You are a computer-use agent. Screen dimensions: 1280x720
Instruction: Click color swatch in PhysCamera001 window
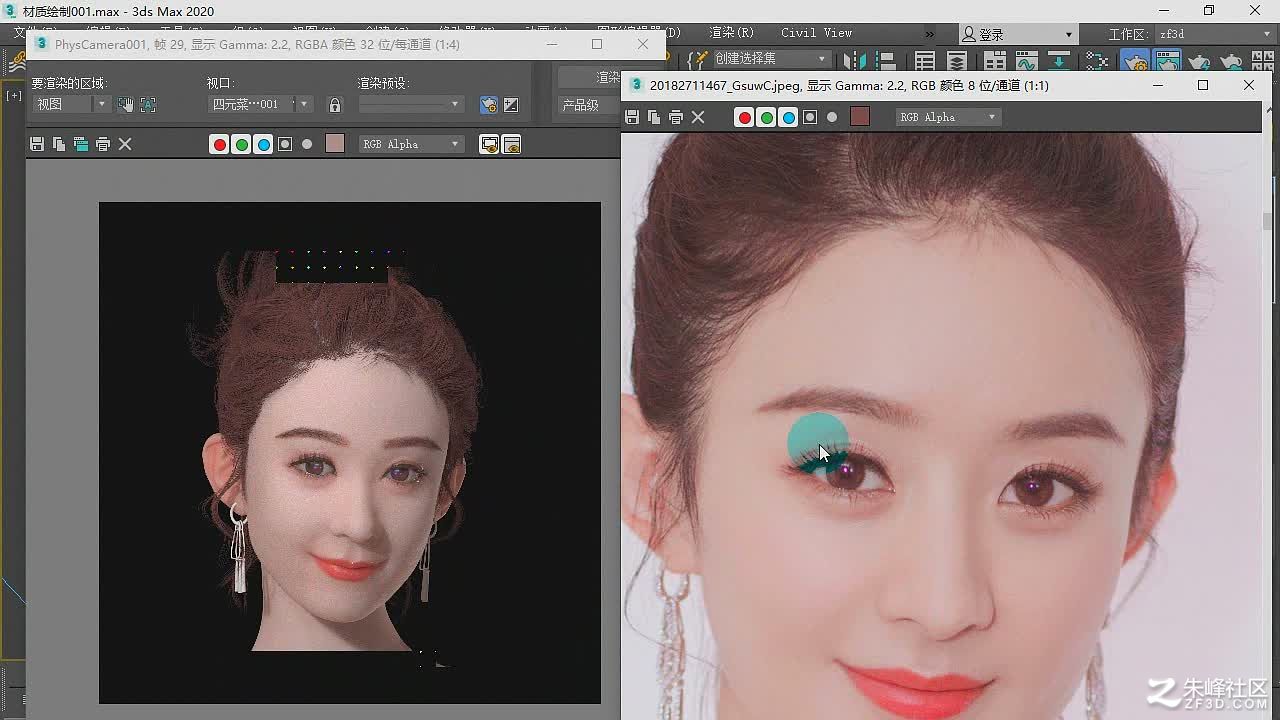point(335,144)
